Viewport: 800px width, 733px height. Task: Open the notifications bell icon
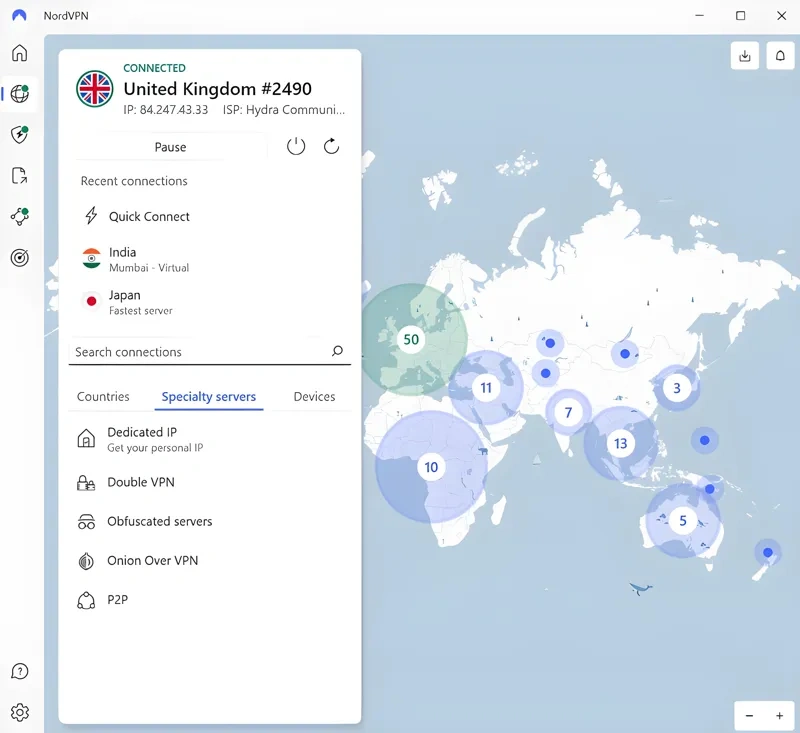[x=780, y=56]
